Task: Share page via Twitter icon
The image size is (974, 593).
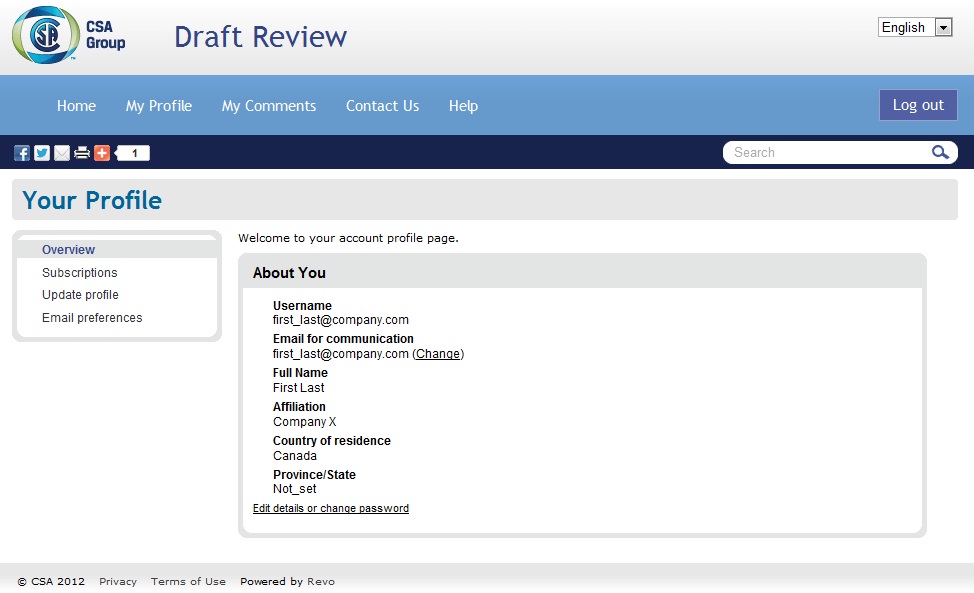Action: click(42, 153)
